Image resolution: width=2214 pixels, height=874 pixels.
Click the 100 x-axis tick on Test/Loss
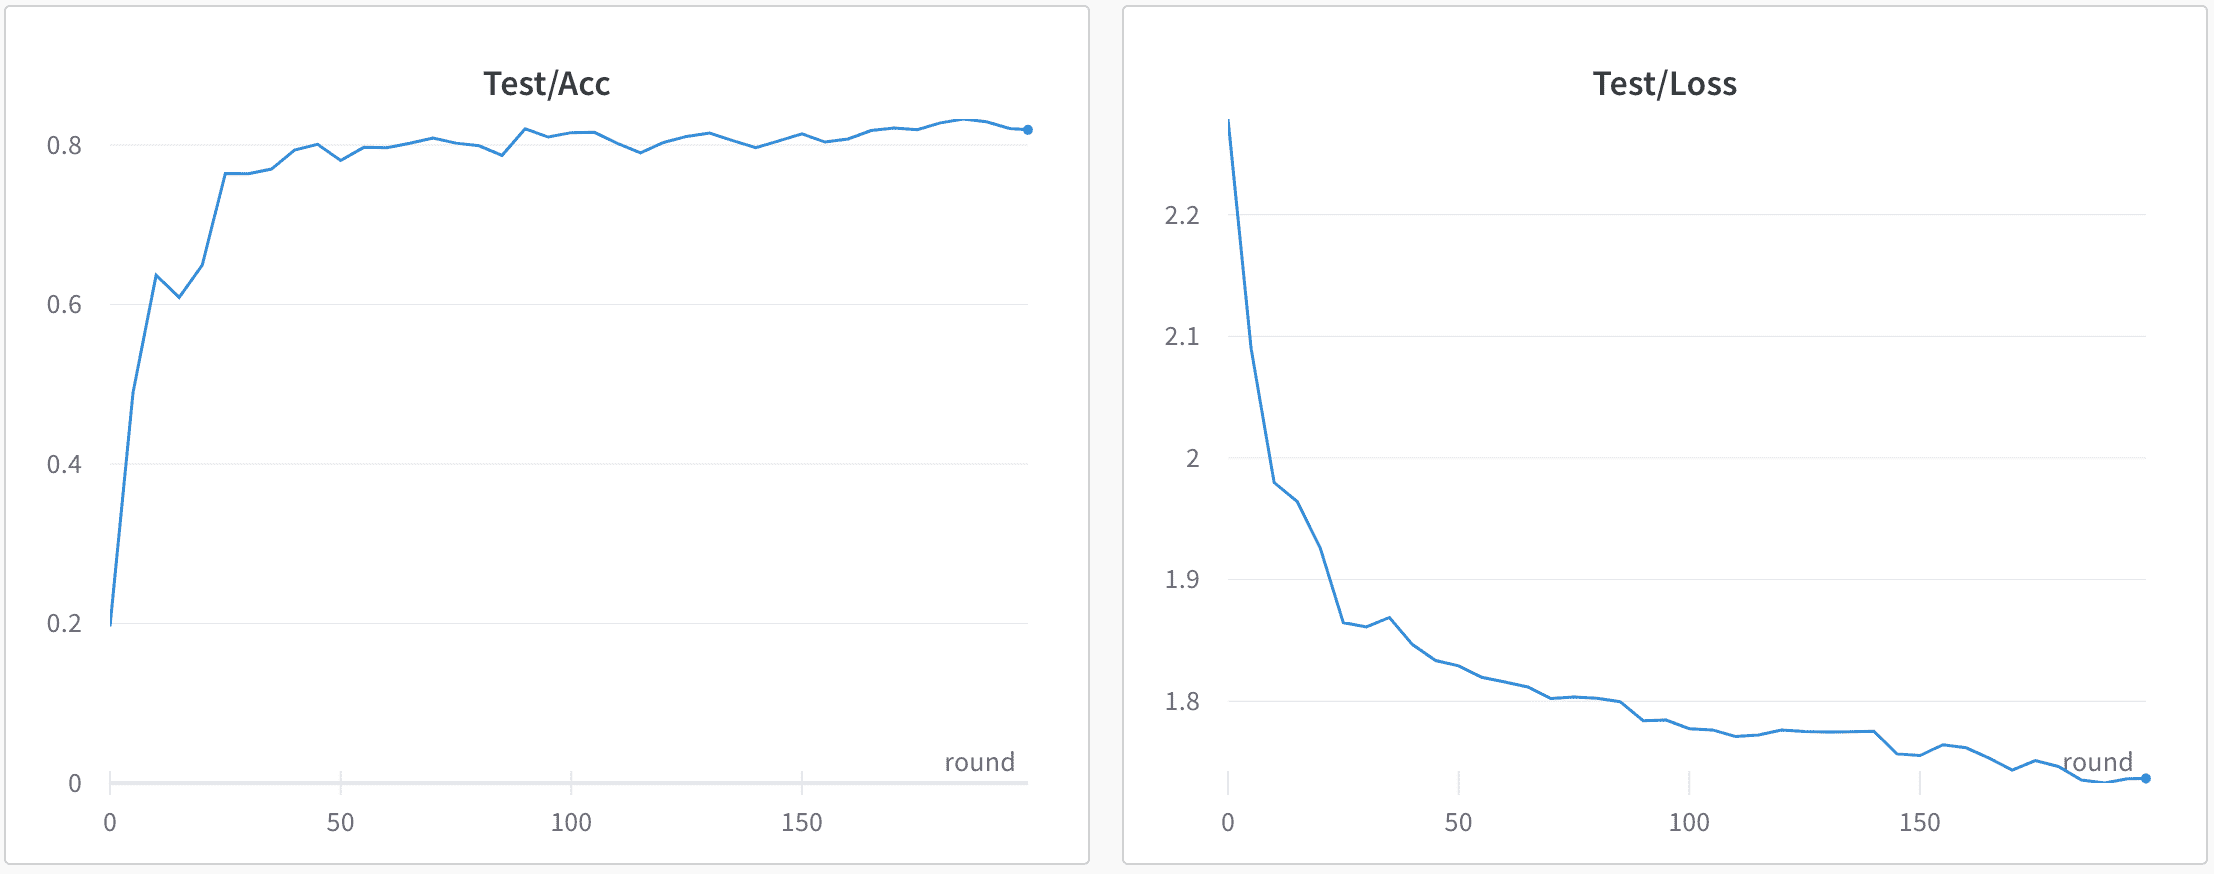tap(1689, 823)
